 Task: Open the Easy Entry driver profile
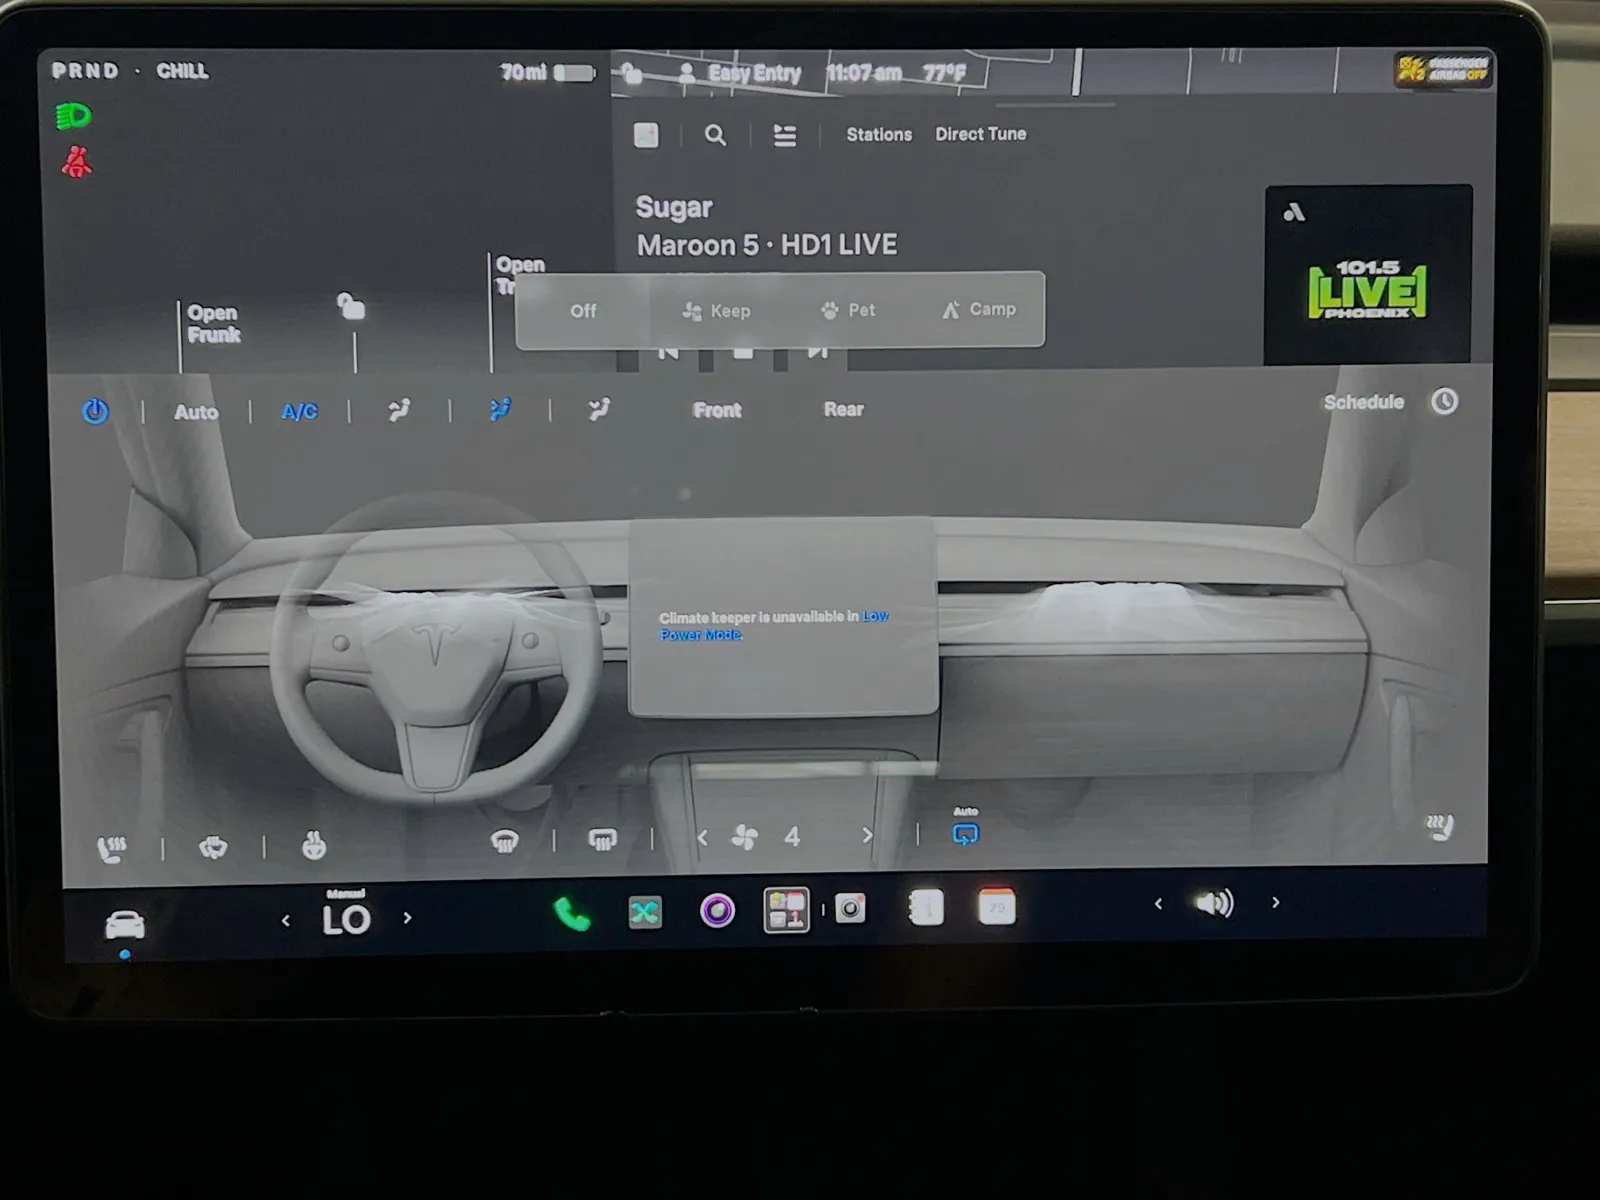pos(740,73)
